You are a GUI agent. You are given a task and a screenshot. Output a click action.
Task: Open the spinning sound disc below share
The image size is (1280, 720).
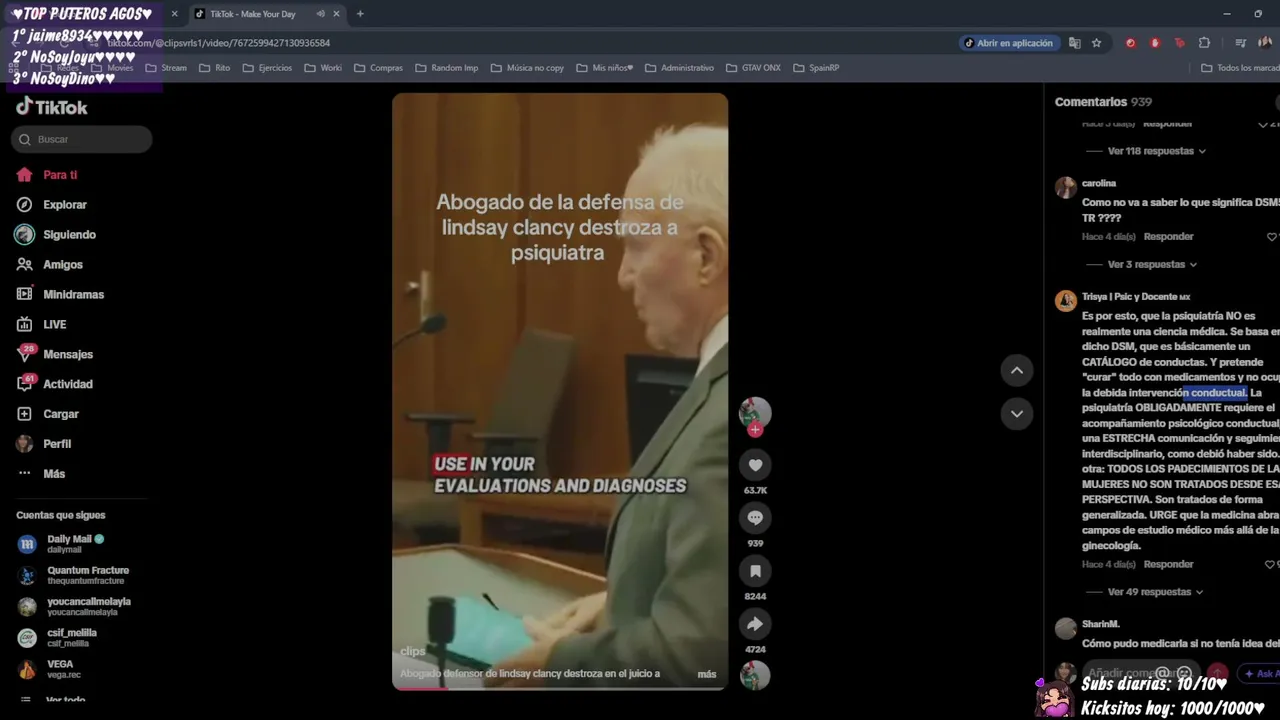tap(755, 676)
